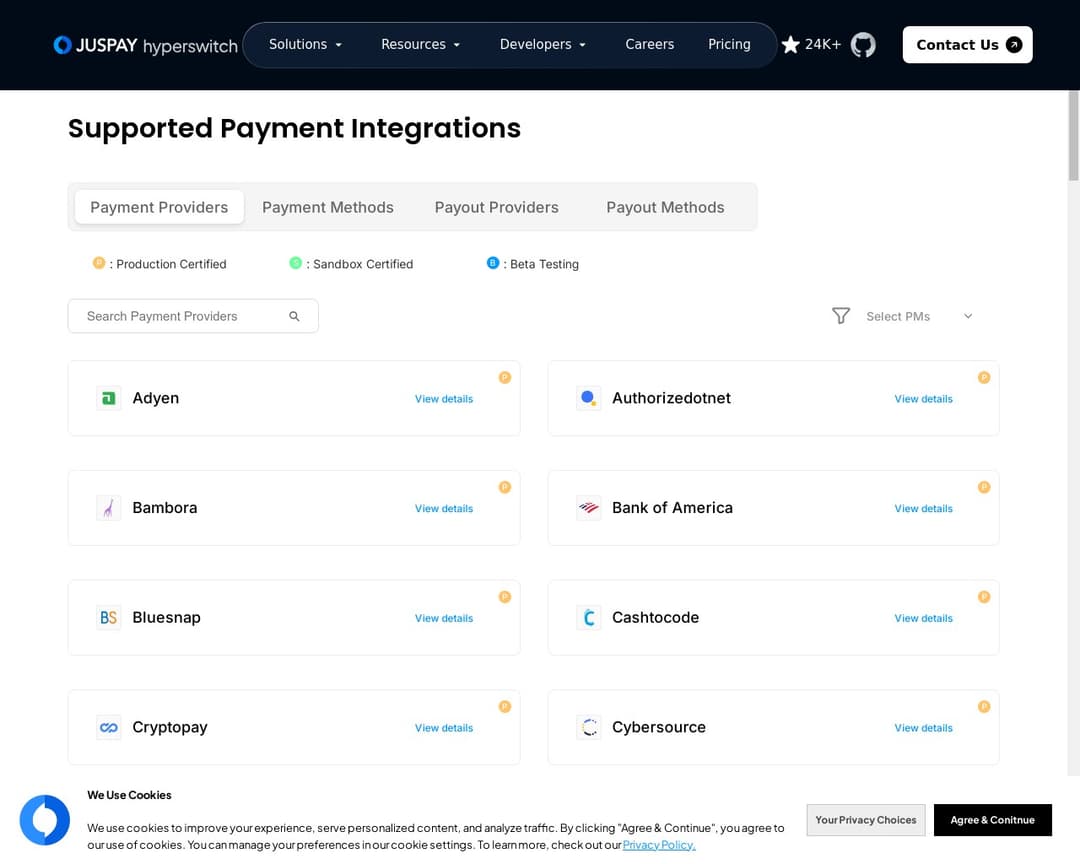Viewport: 1080px width, 864px height.
Task: Open Your Privacy Choices
Action: (x=866, y=820)
